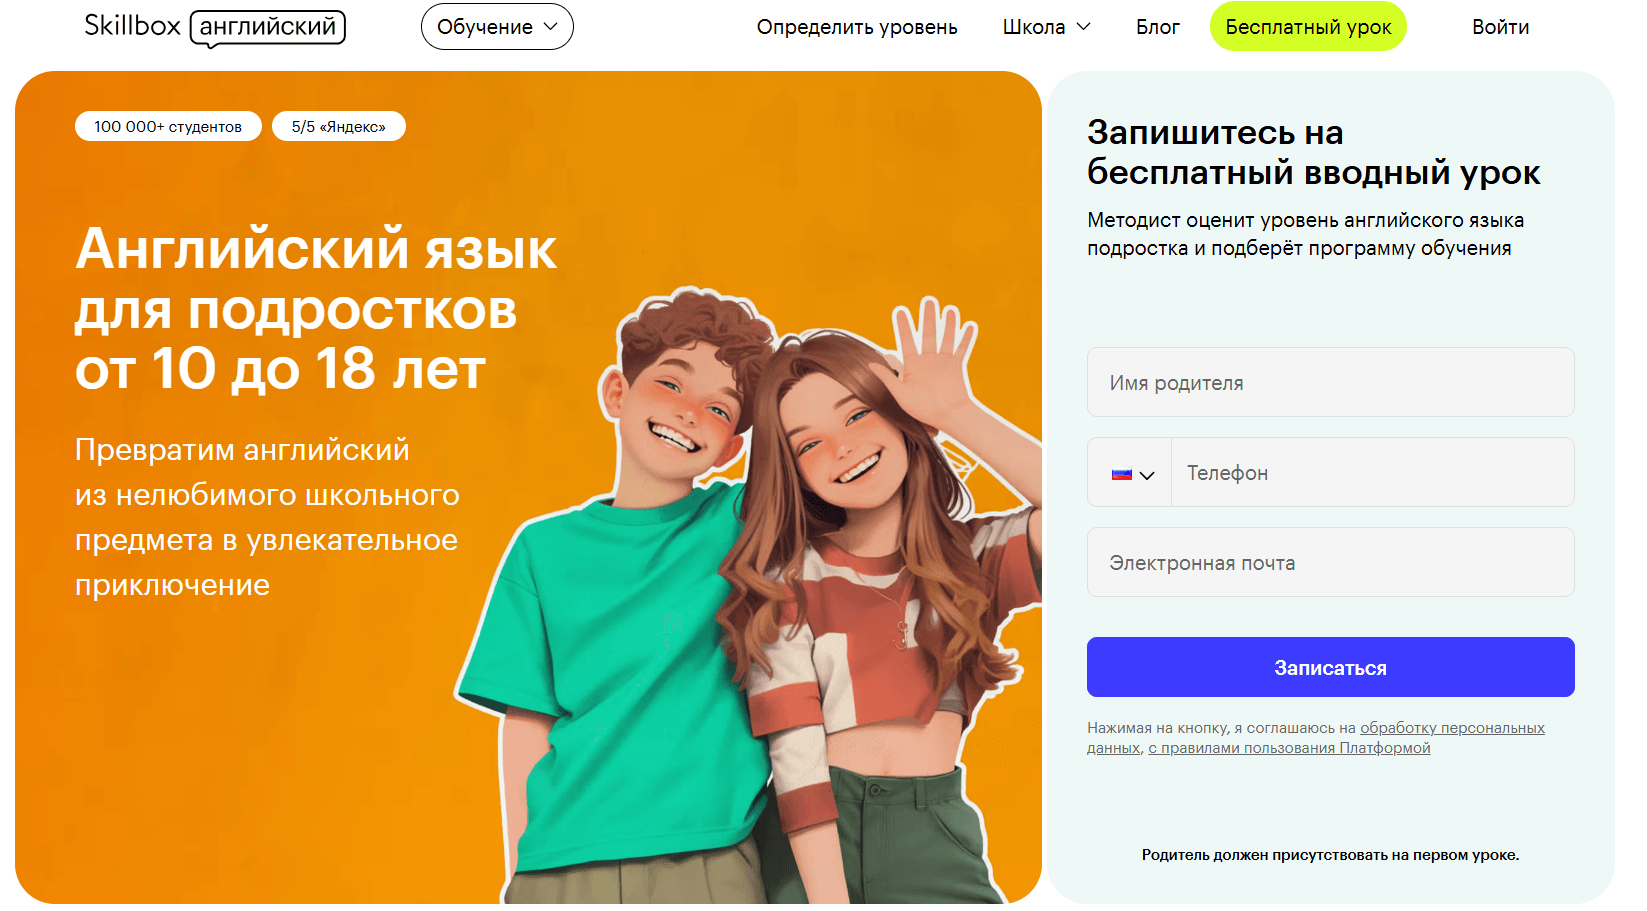Click the Бесплатный урок green button

tap(1308, 27)
